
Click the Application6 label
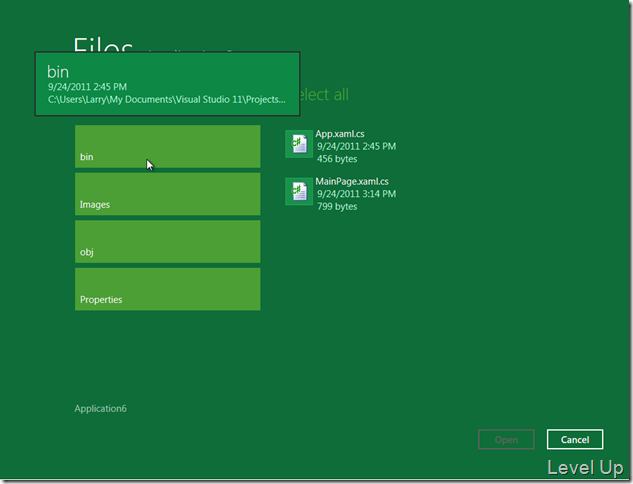[x=101, y=409]
